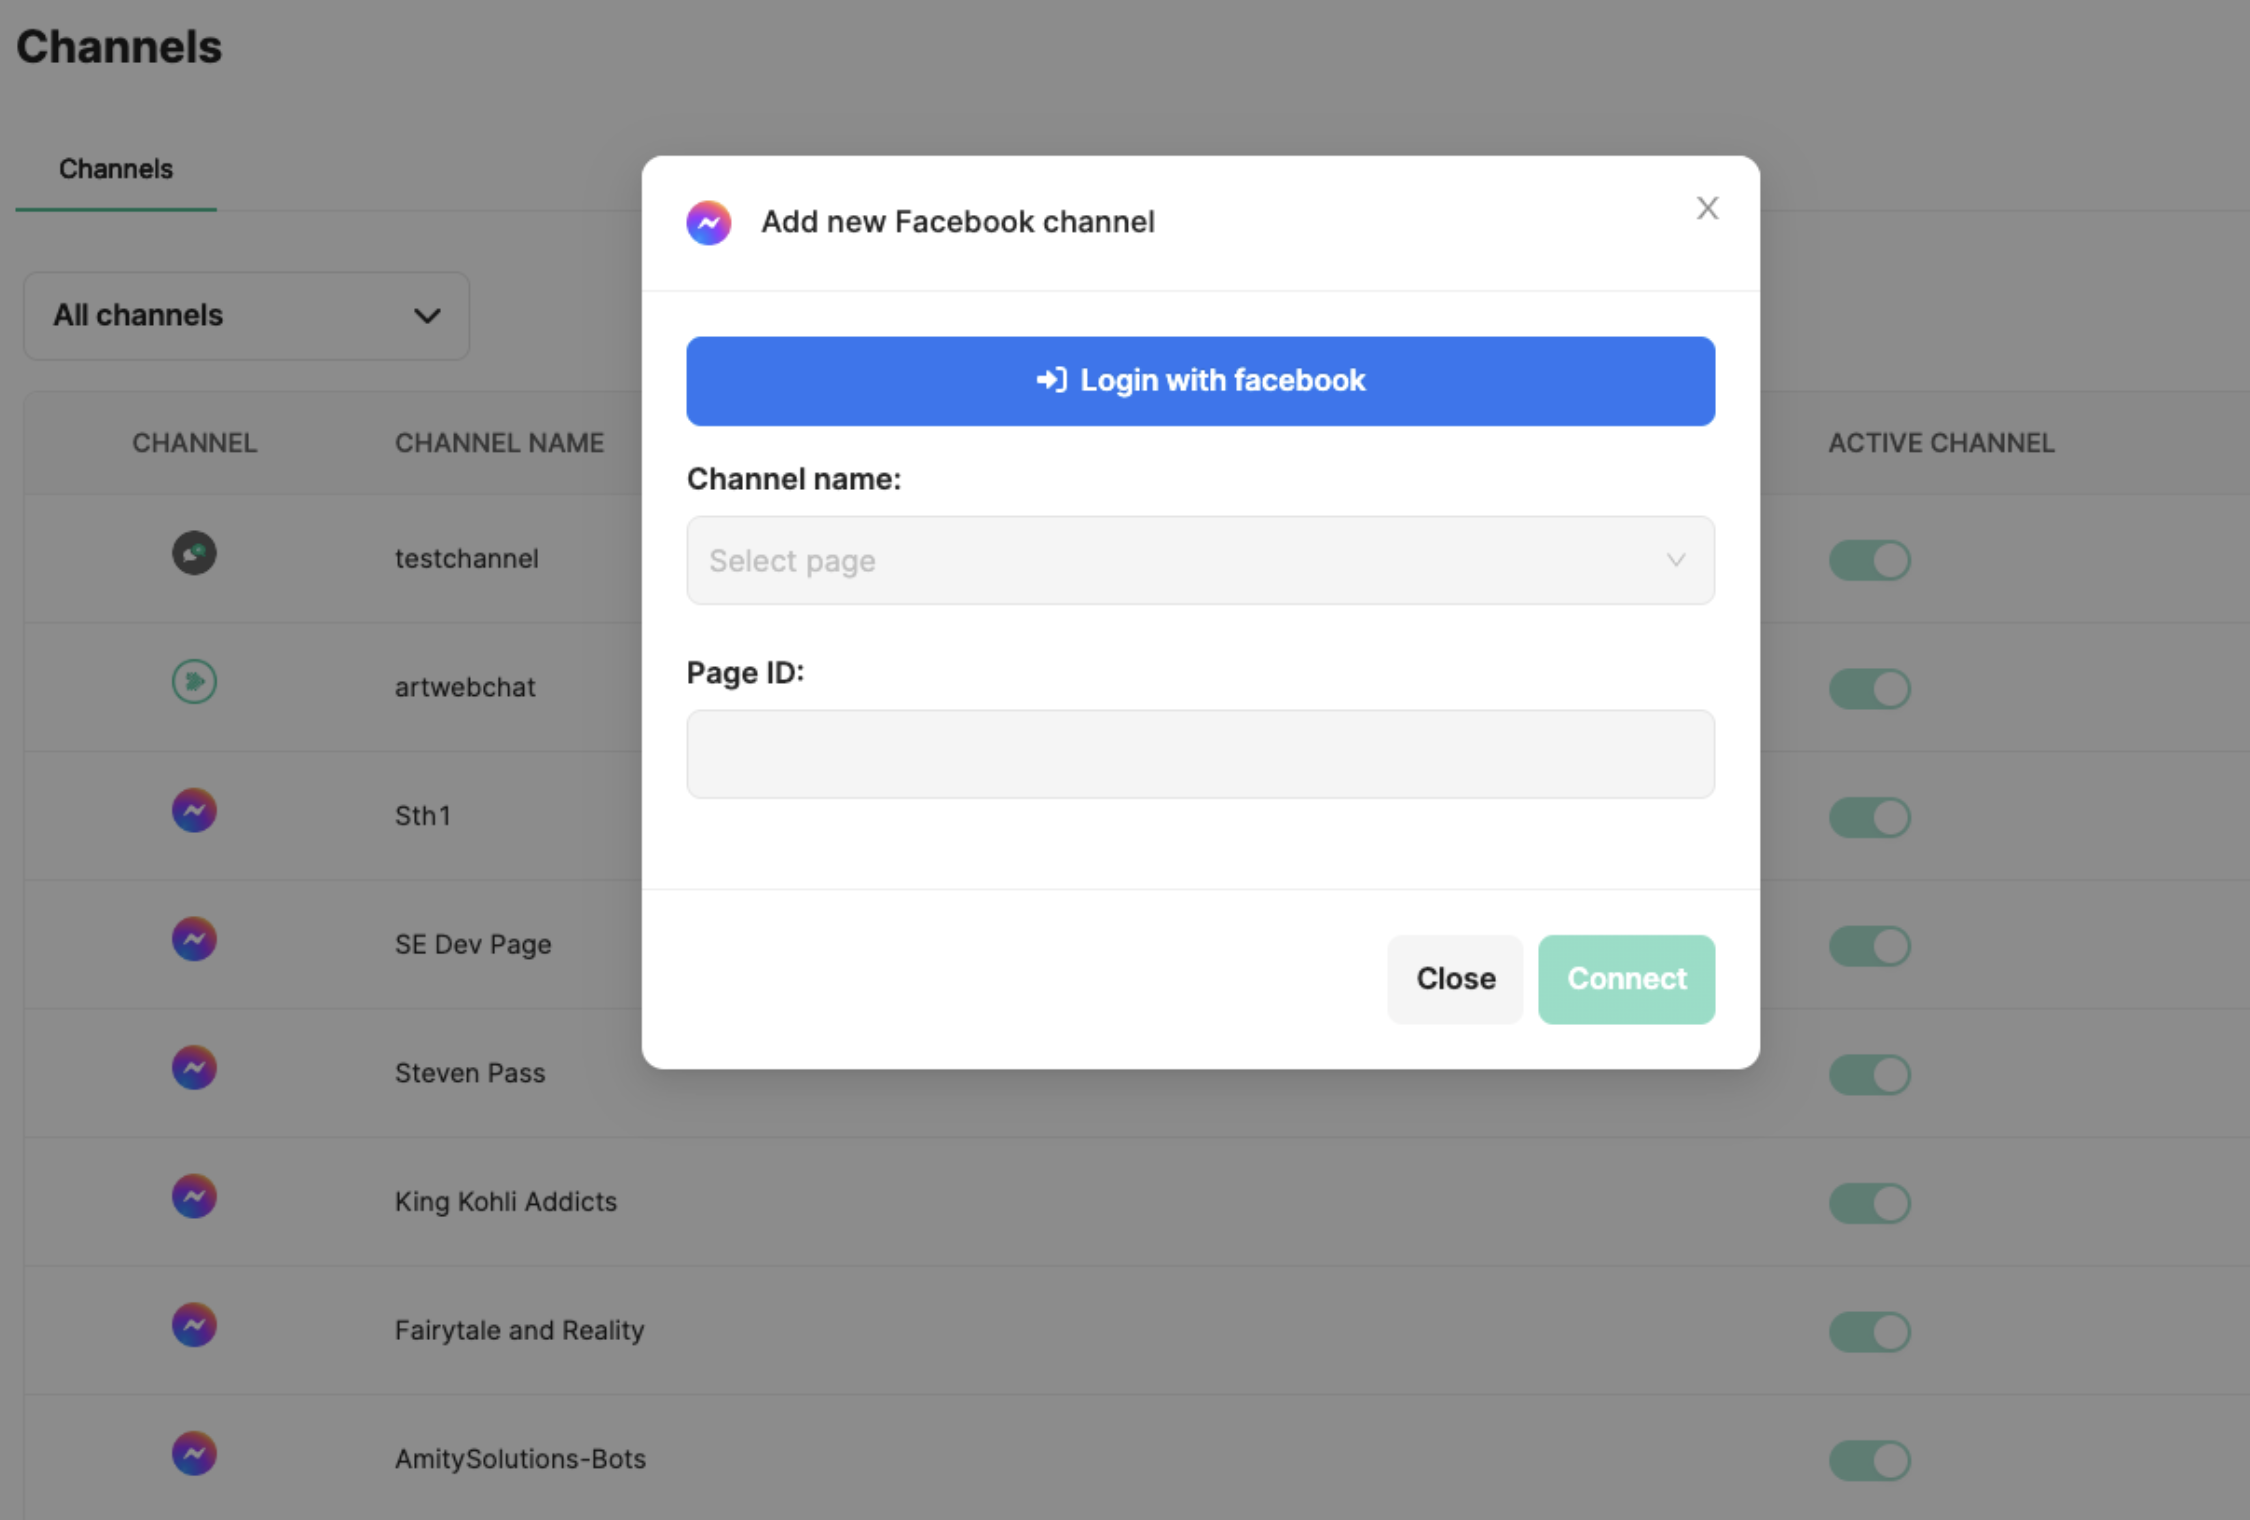The height and width of the screenshot is (1520, 2250).
Task: Click the Sth1 Messenger channel icon
Action: 194,811
